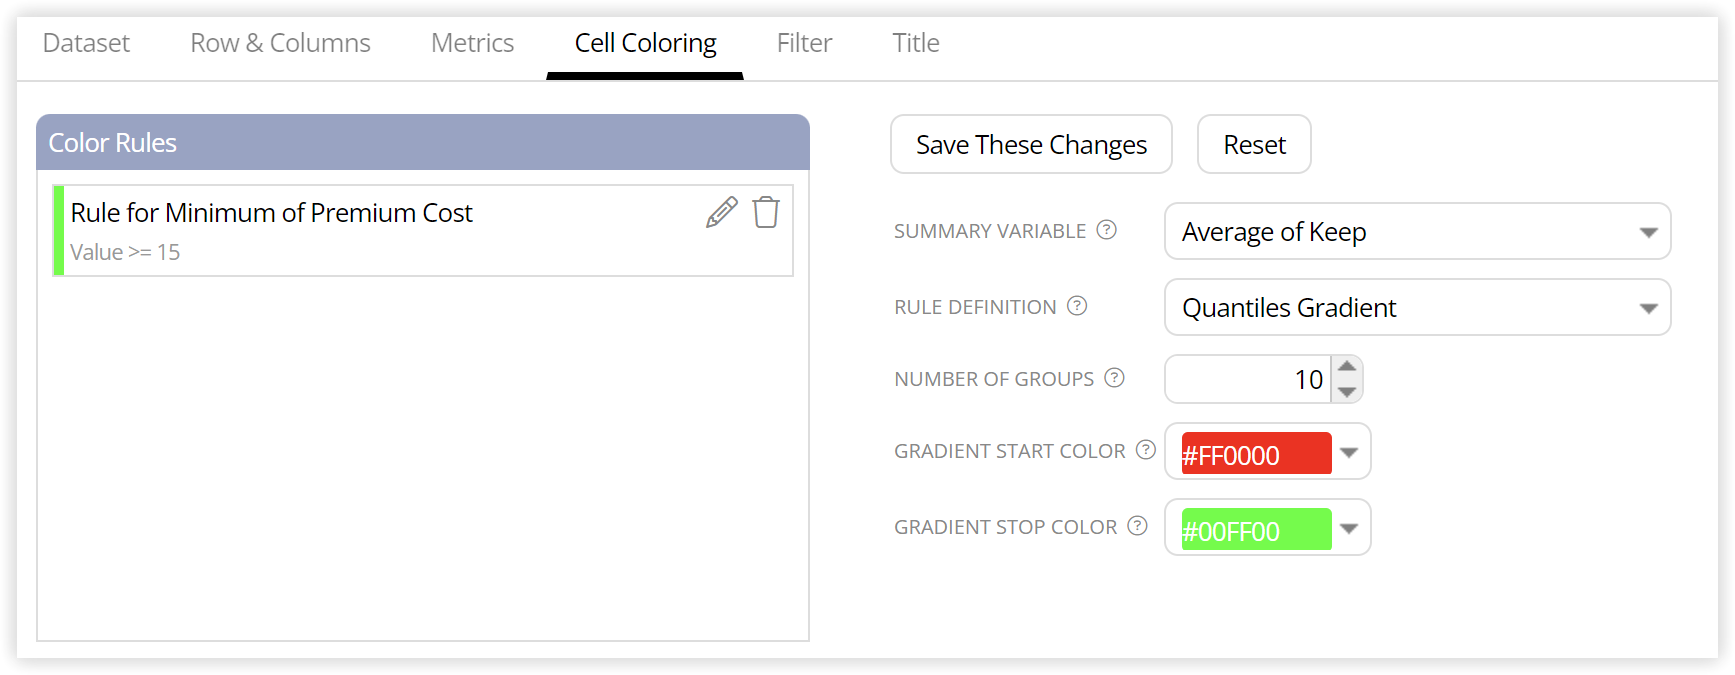Increase the number of groups
Image resolution: width=1735 pixels, height=675 pixels.
(1347, 367)
